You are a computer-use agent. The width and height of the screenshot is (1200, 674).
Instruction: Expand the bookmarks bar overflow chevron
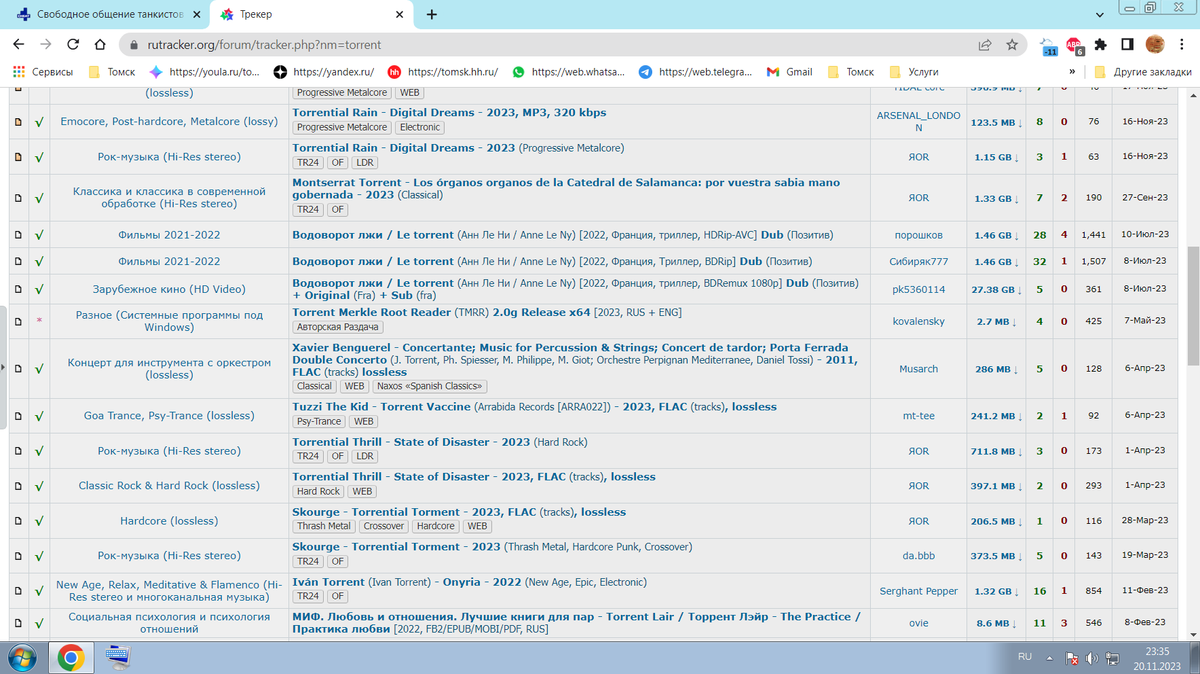click(x=1072, y=72)
